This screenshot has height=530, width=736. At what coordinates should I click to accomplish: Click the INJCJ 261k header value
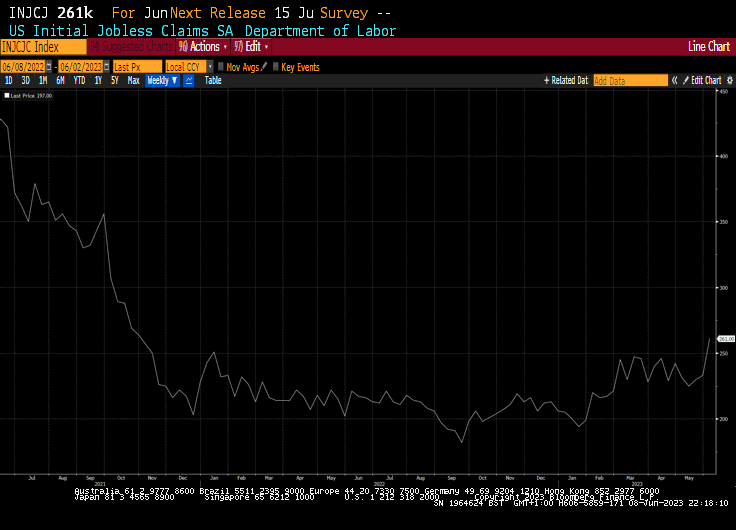point(51,13)
